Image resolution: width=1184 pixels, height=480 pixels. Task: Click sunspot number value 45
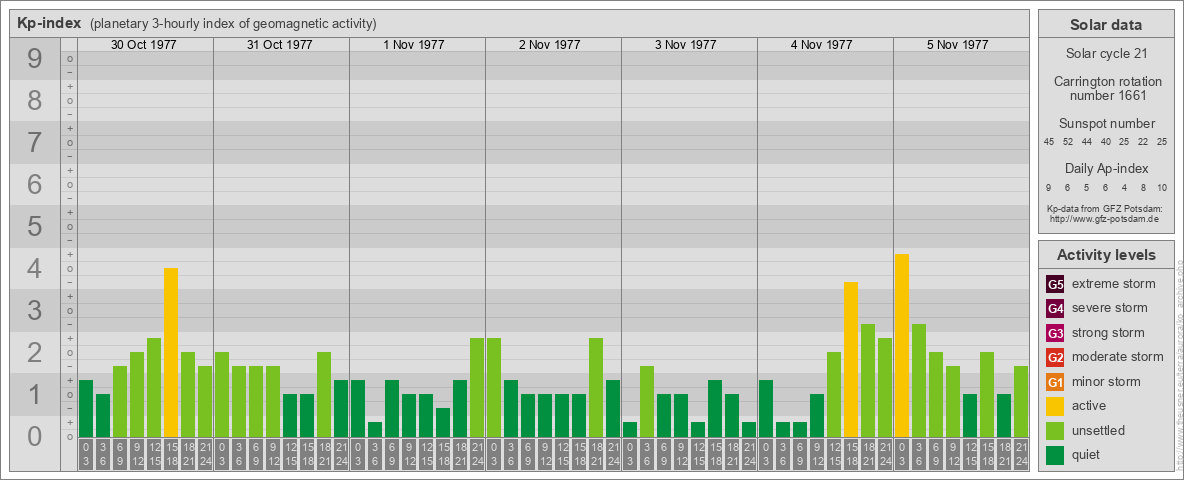click(x=1049, y=142)
